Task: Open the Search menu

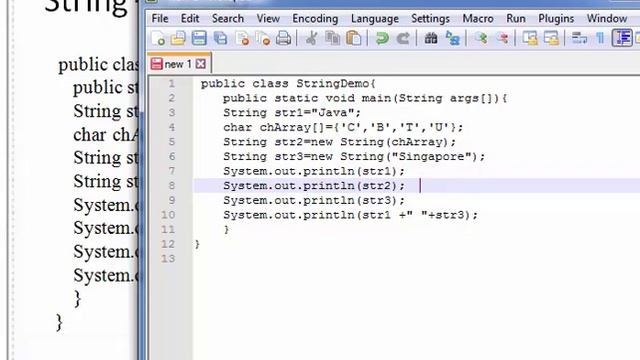Action: click(228, 19)
